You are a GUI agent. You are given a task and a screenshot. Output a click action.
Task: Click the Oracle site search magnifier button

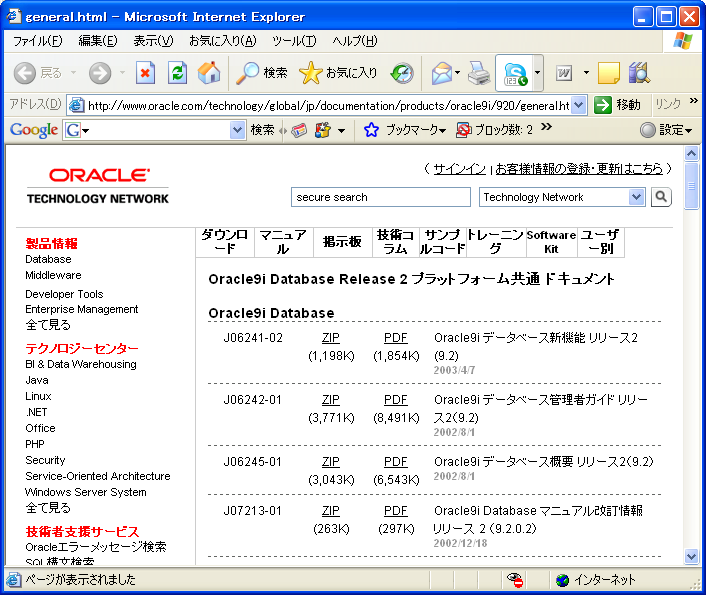coord(661,197)
